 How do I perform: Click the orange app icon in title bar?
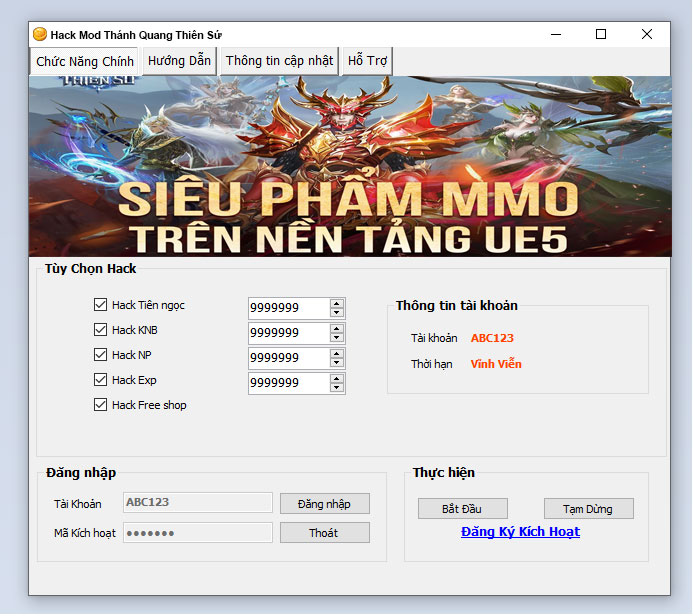point(40,34)
